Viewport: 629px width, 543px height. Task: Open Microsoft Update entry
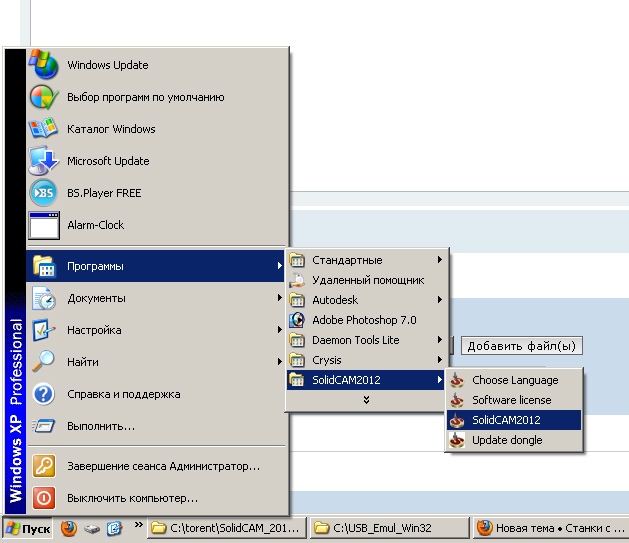pyautogui.click(x=157, y=161)
